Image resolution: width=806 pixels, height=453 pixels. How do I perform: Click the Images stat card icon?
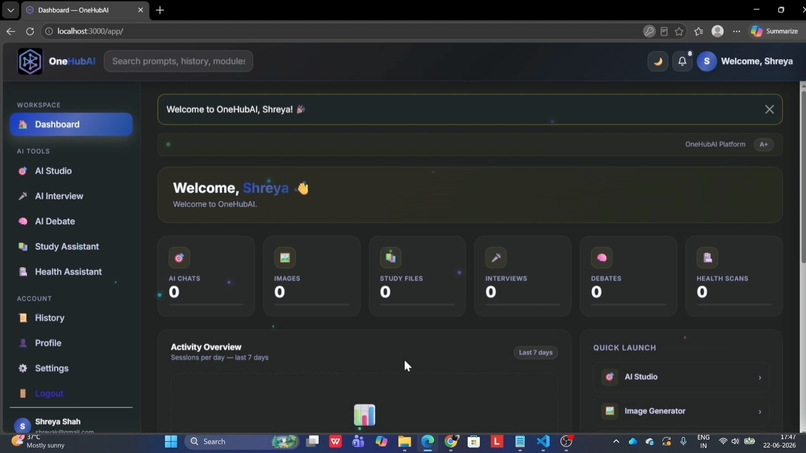(285, 258)
